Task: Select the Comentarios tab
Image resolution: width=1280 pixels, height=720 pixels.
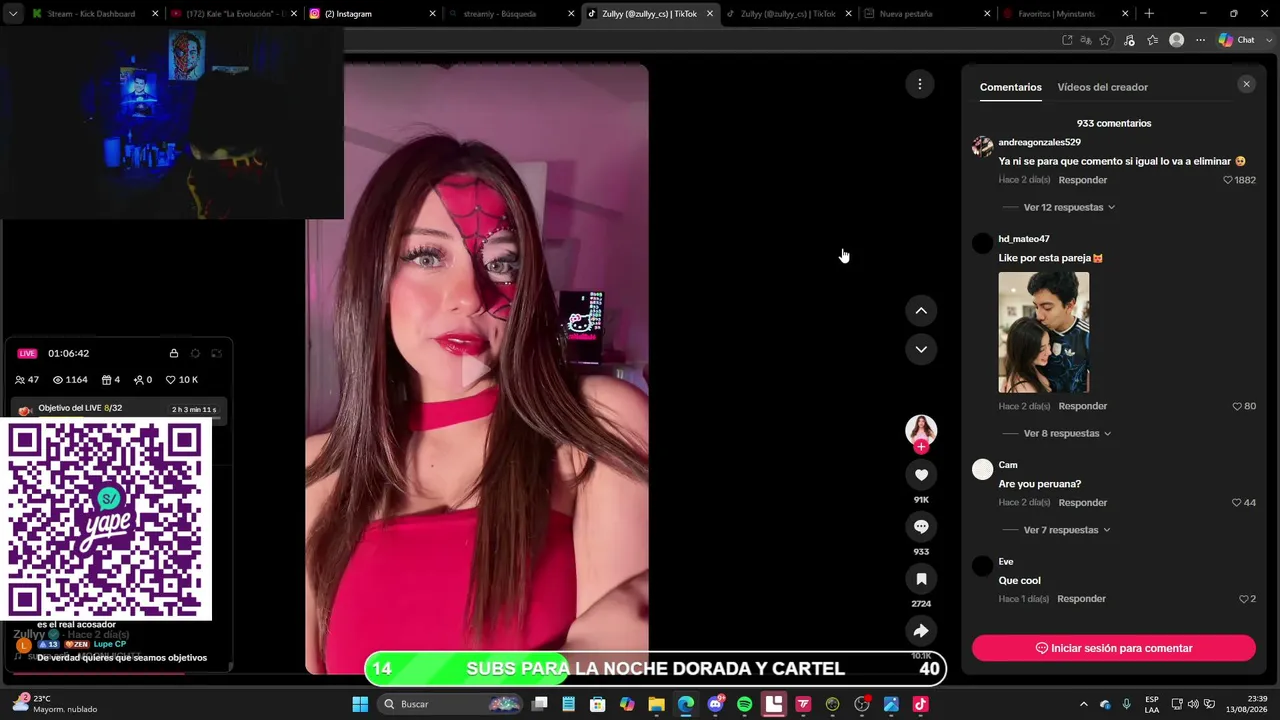Action: 1010,87
